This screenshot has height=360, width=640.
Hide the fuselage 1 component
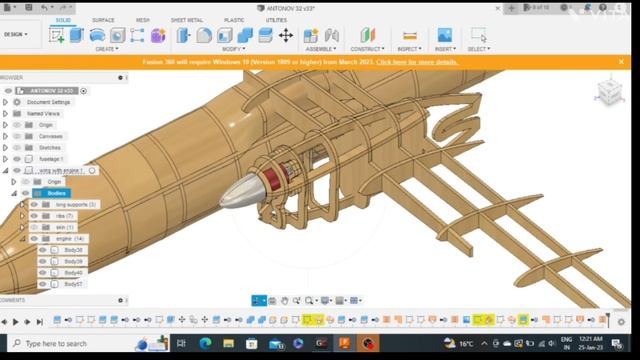coord(17,159)
